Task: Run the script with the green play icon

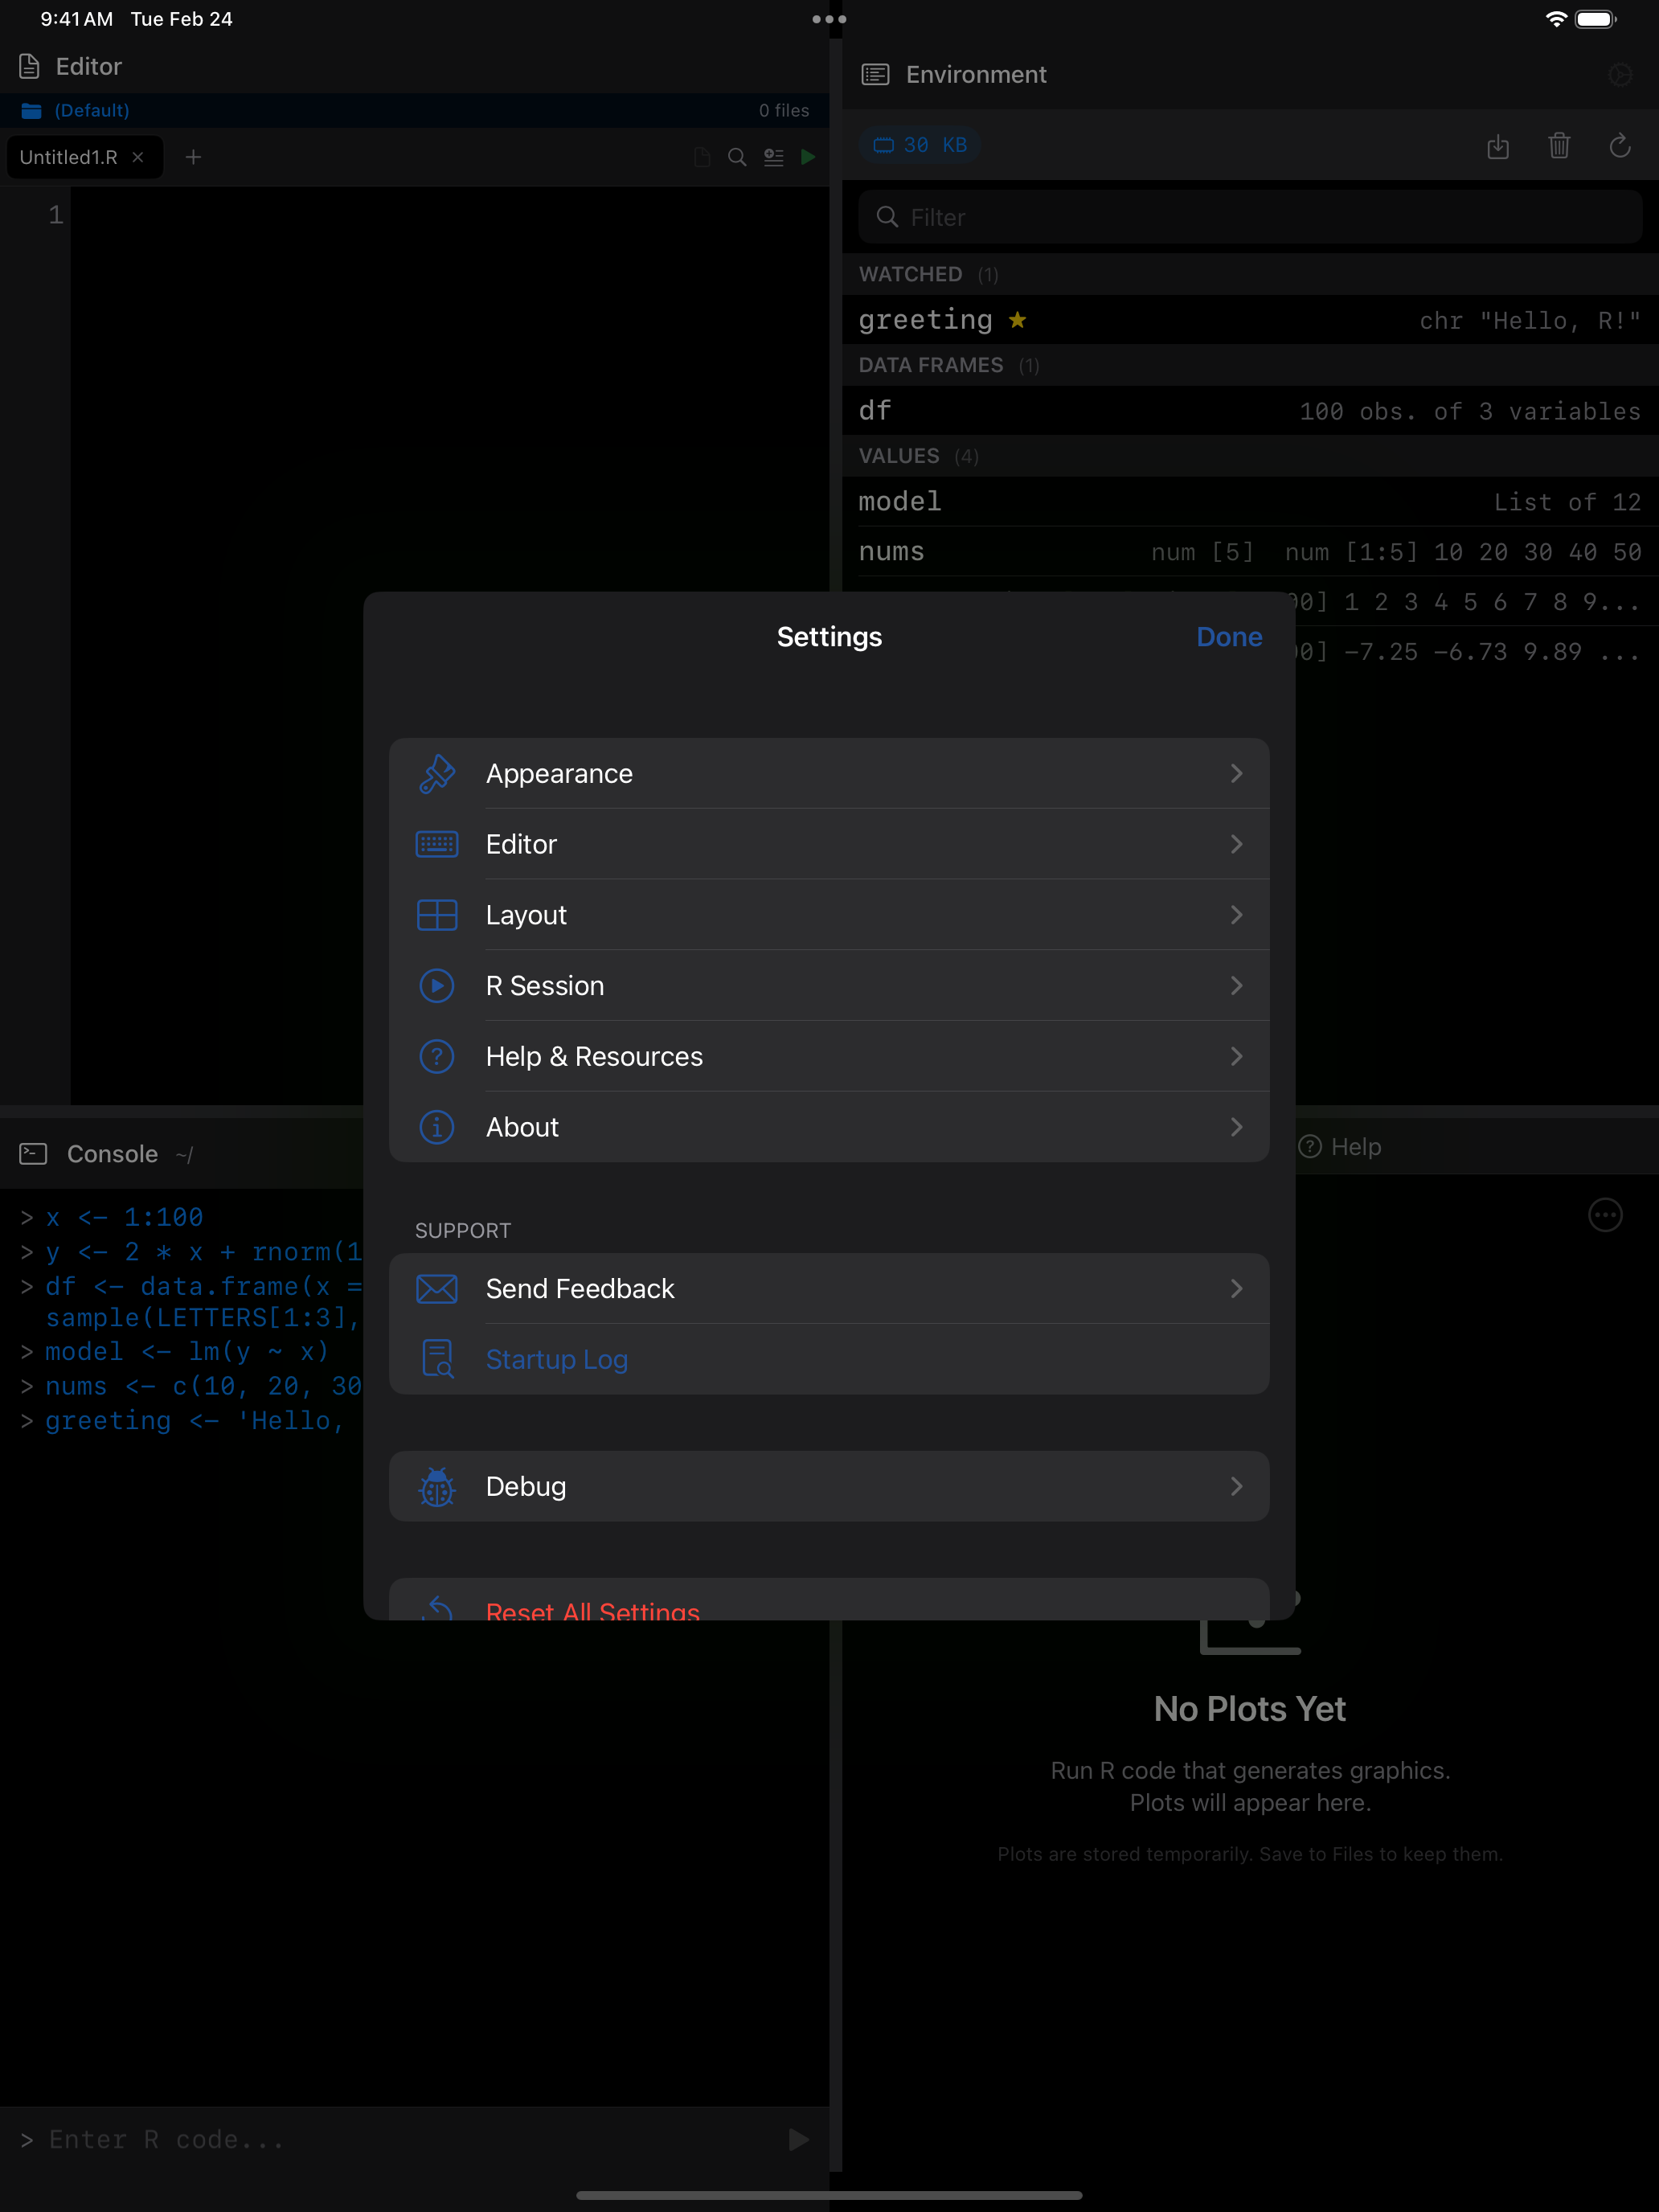Action: [x=809, y=157]
